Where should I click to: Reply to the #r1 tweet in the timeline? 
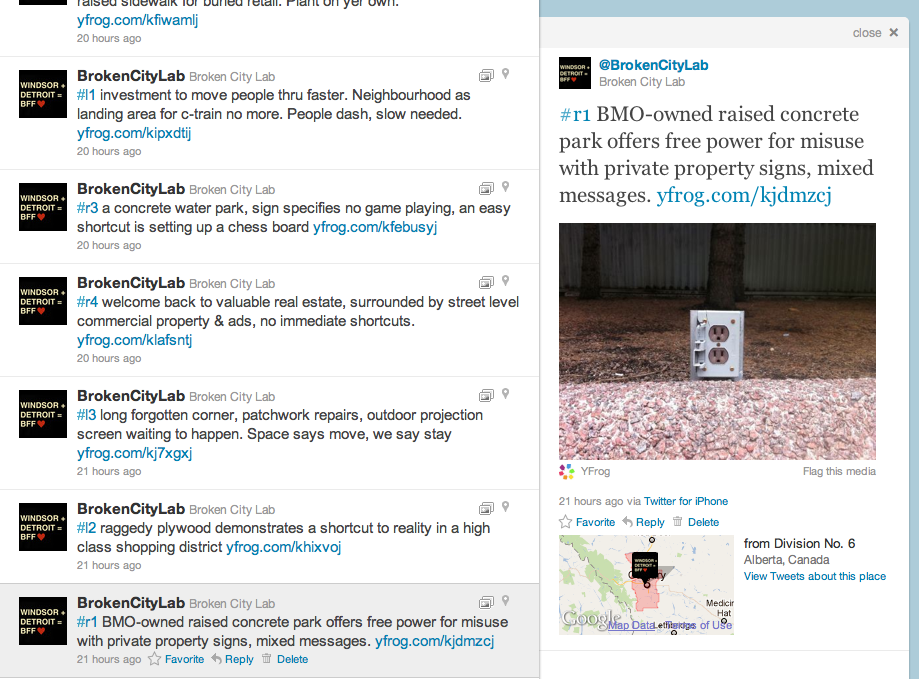(x=233, y=659)
